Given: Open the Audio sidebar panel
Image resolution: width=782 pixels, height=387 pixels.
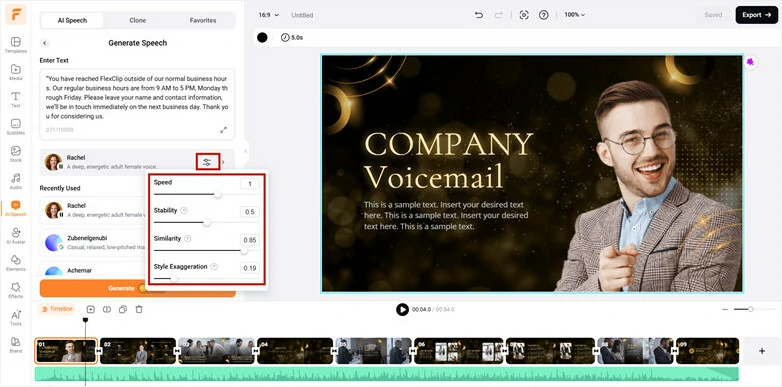Looking at the screenshot, I should pyautogui.click(x=15, y=181).
